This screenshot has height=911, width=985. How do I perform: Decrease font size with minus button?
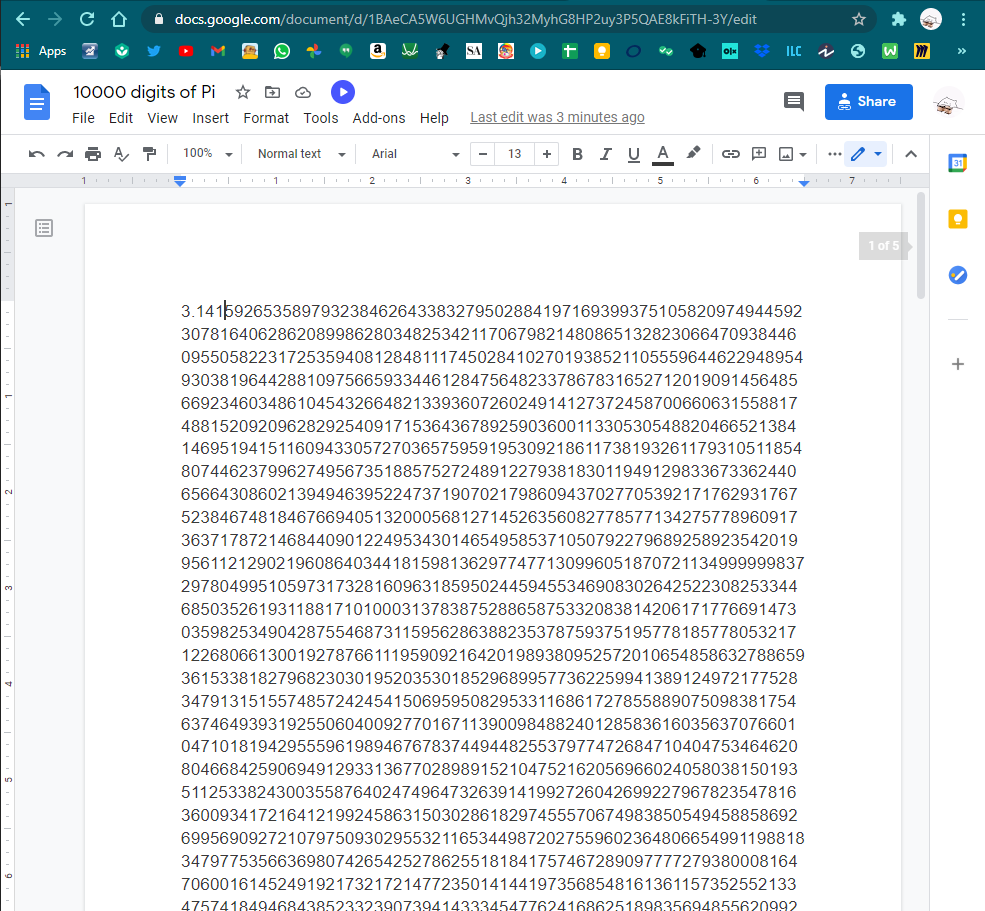482,154
